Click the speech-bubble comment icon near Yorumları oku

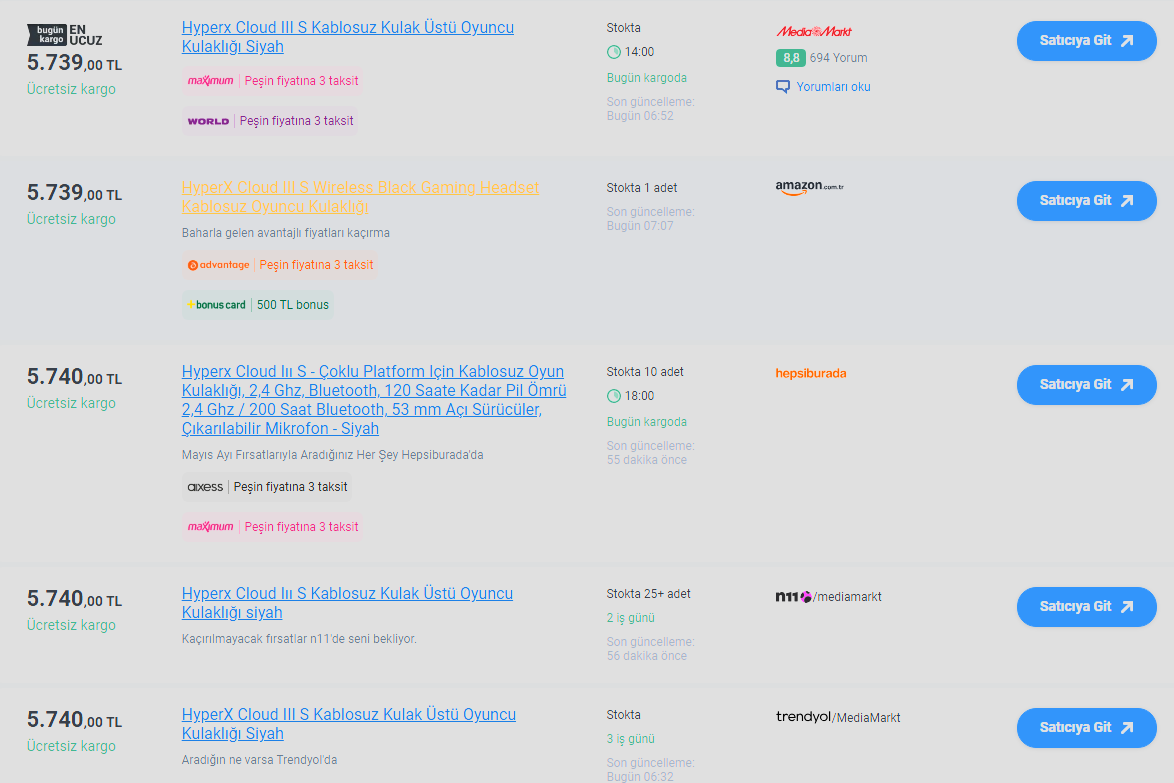[783, 87]
